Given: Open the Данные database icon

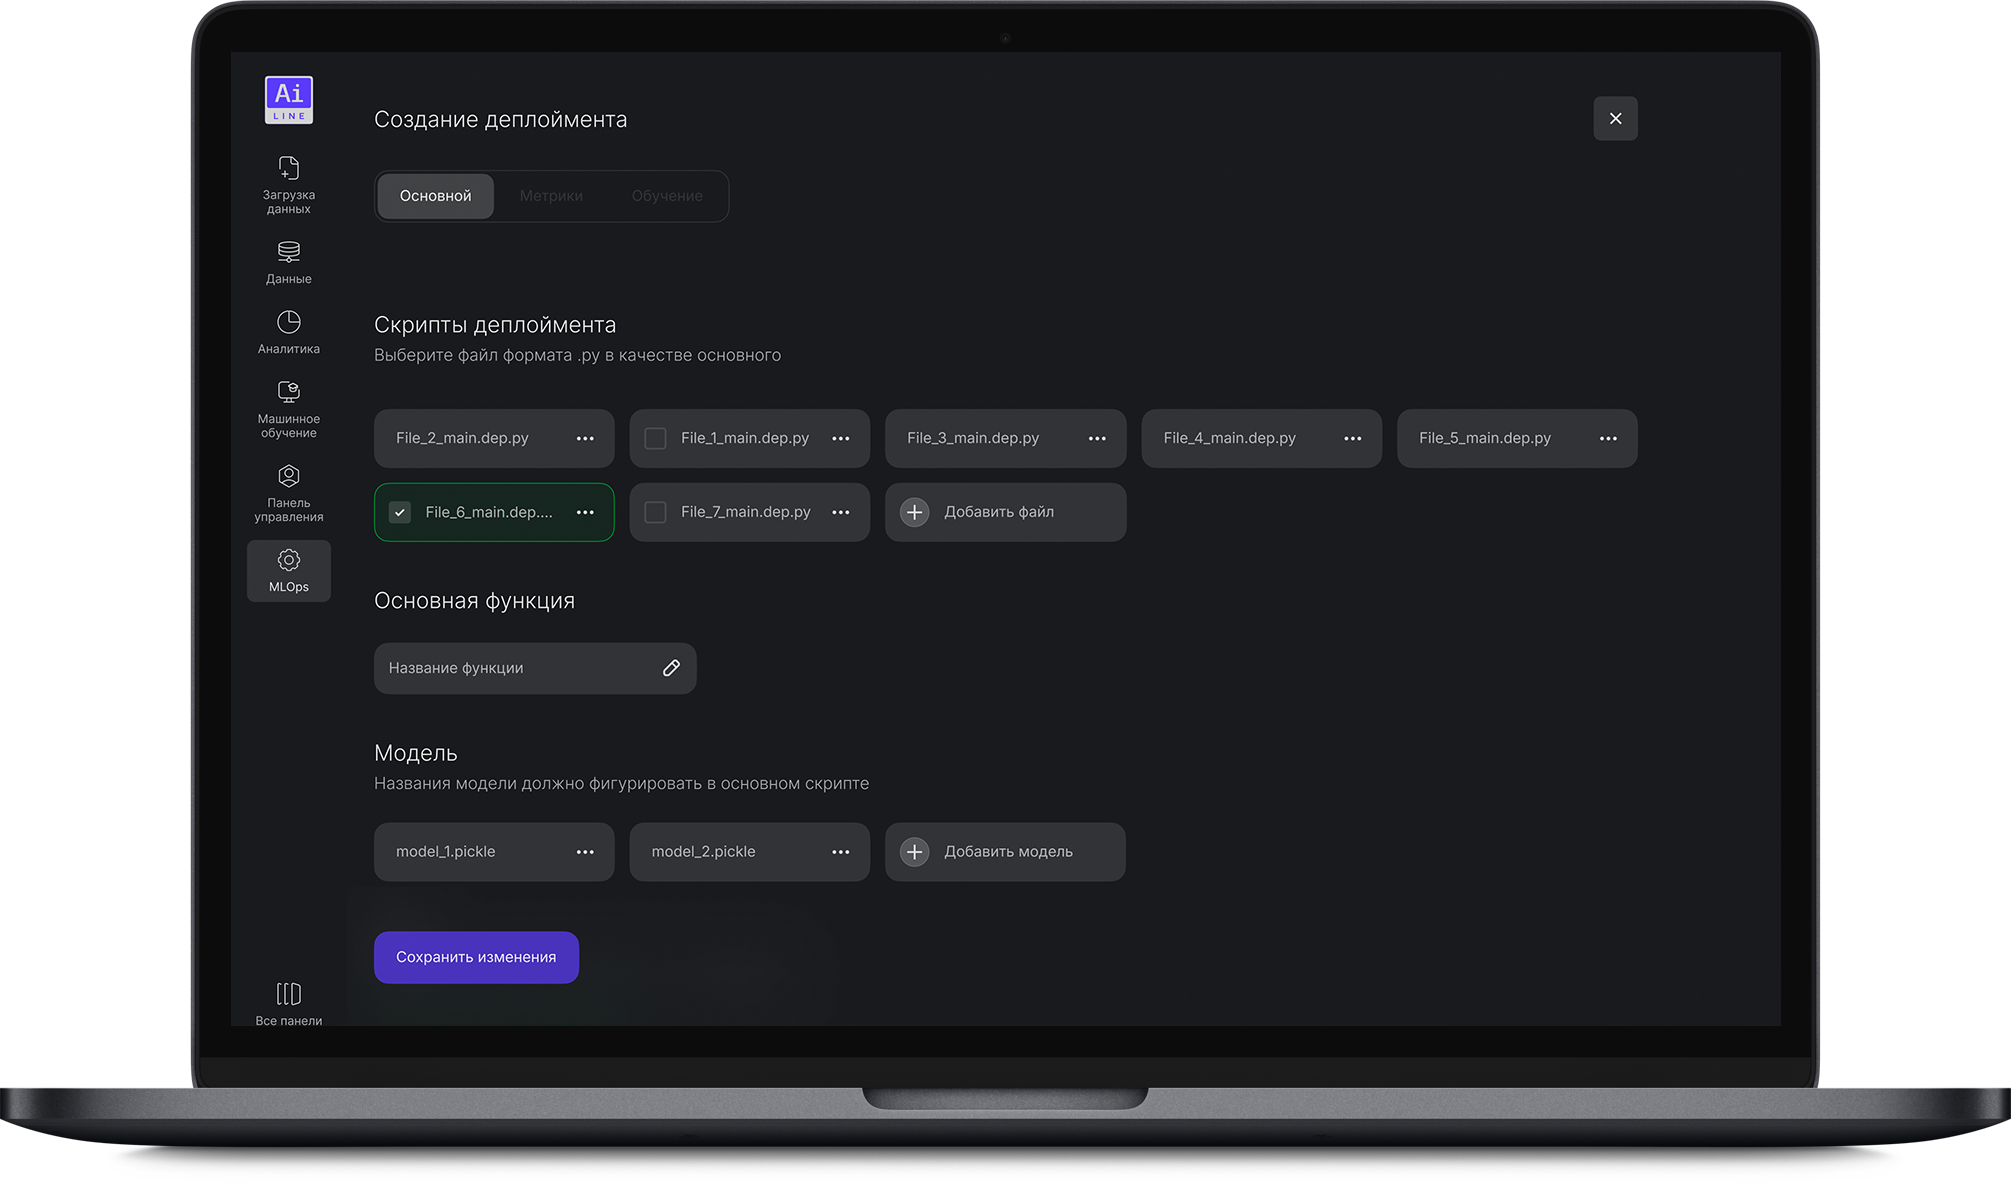Looking at the screenshot, I should (x=288, y=252).
